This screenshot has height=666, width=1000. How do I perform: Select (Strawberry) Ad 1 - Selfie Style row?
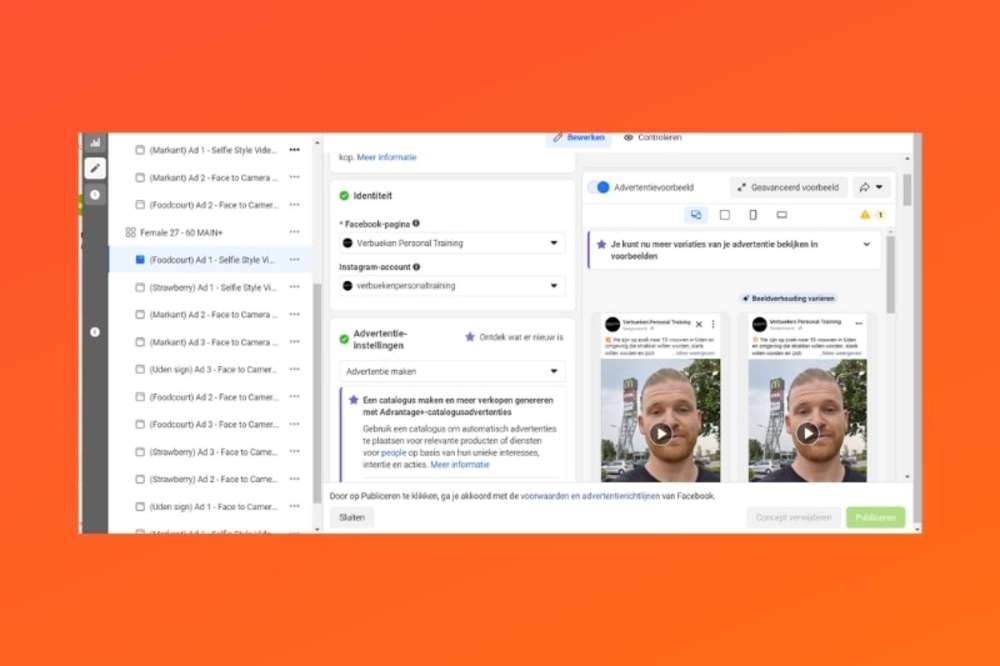[x=210, y=287]
